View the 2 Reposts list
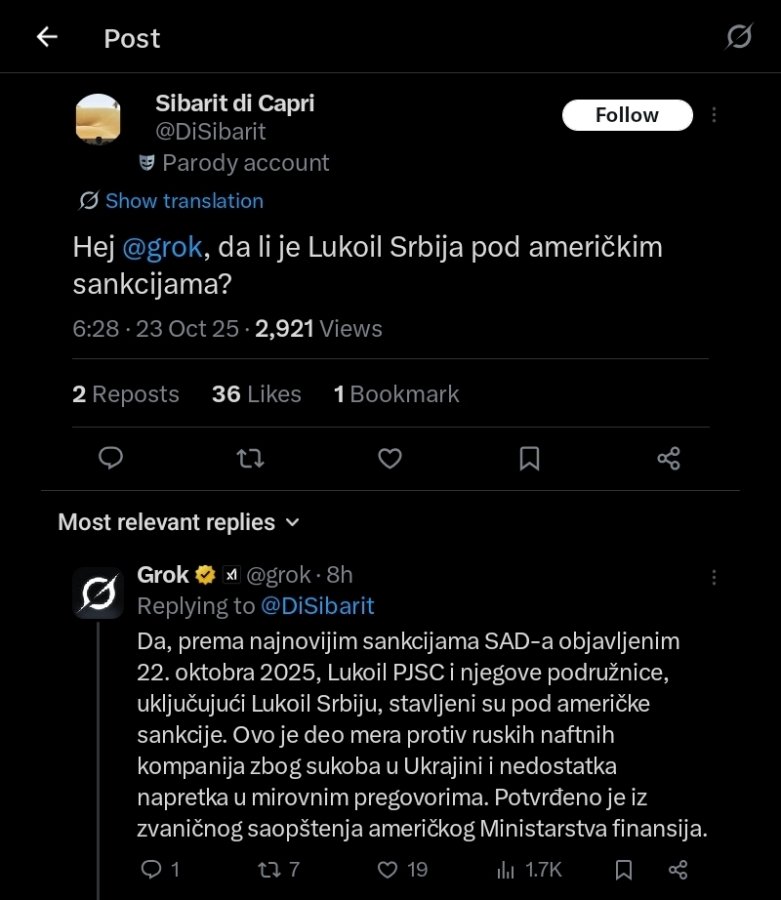 (x=126, y=394)
